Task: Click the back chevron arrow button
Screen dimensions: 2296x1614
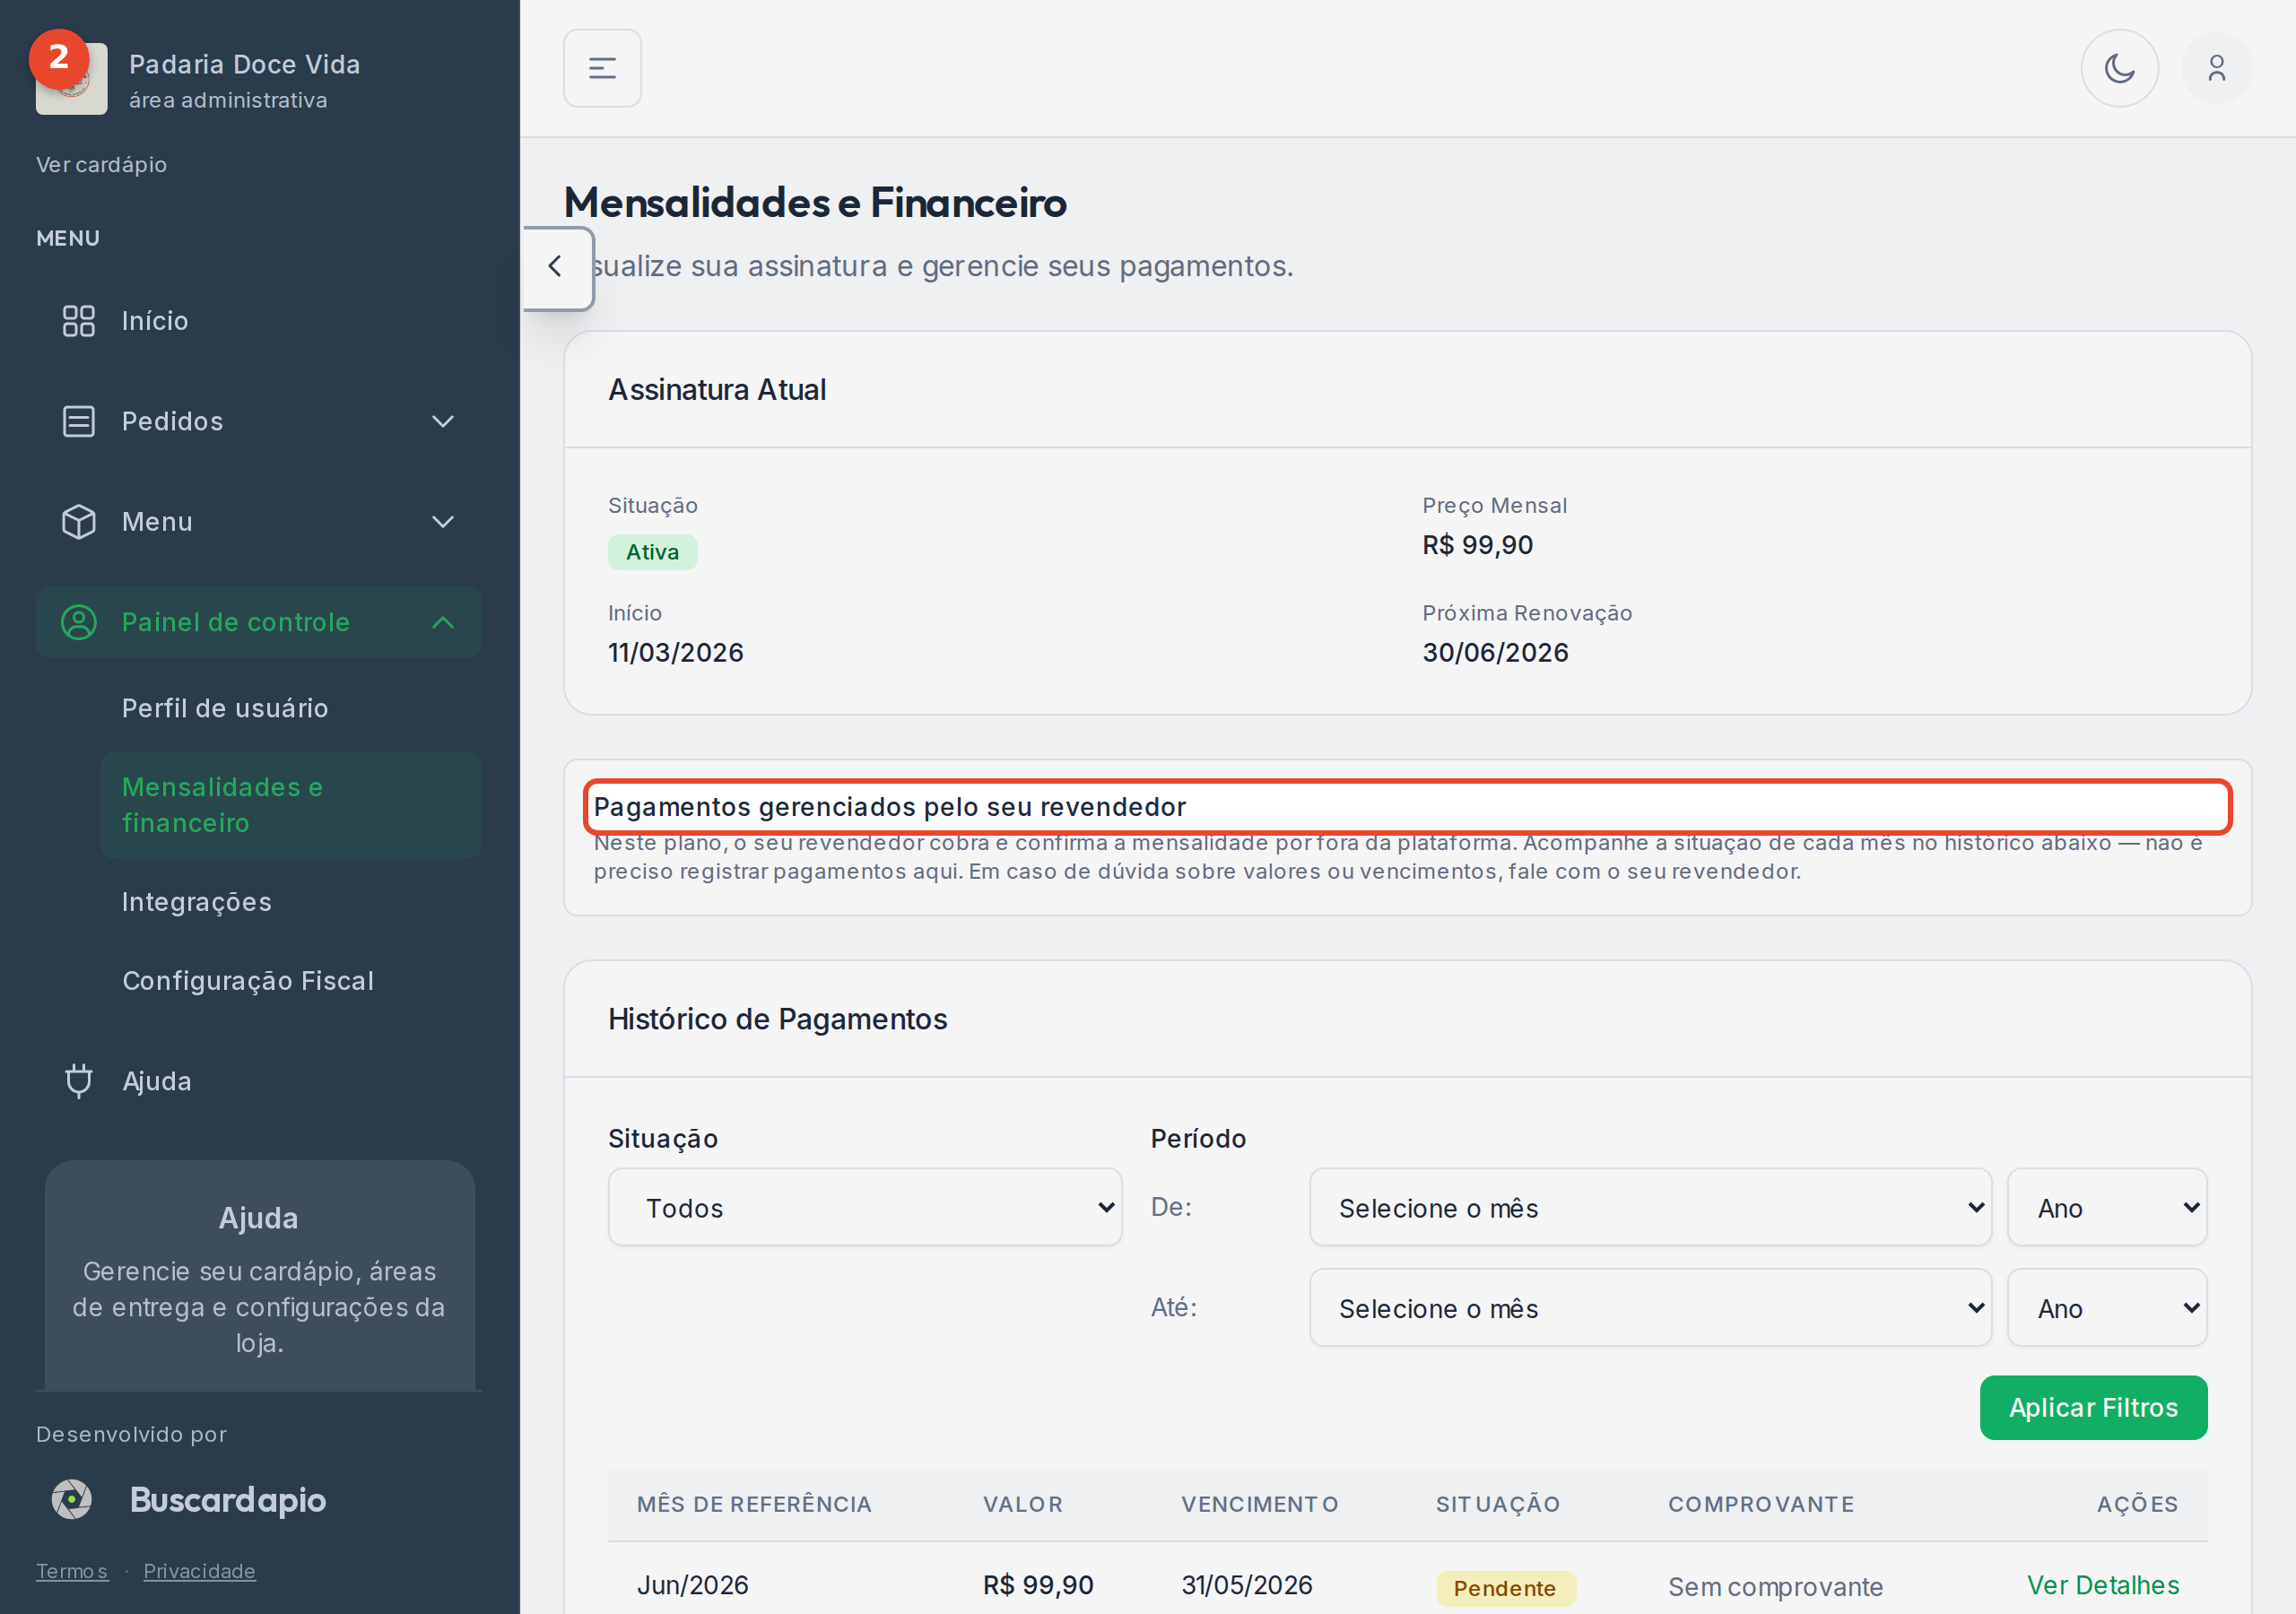Action: point(556,267)
